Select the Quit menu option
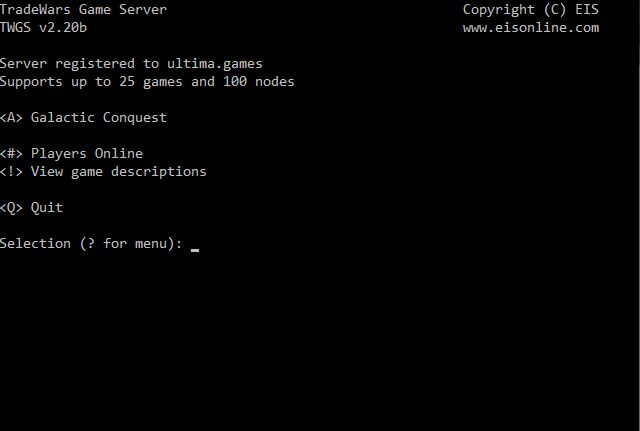The height and width of the screenshot is (431, 640). click(31, 207)
